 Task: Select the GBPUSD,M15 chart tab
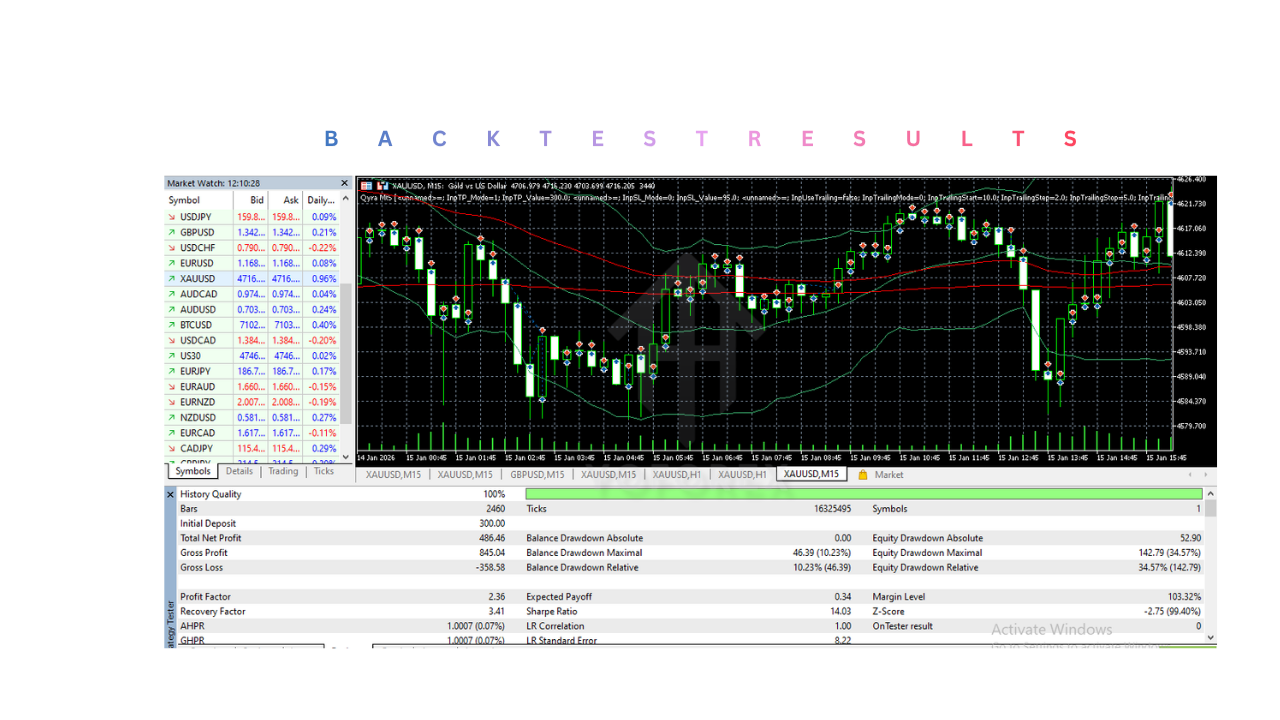pyautogui.click(x=537, y=474)
